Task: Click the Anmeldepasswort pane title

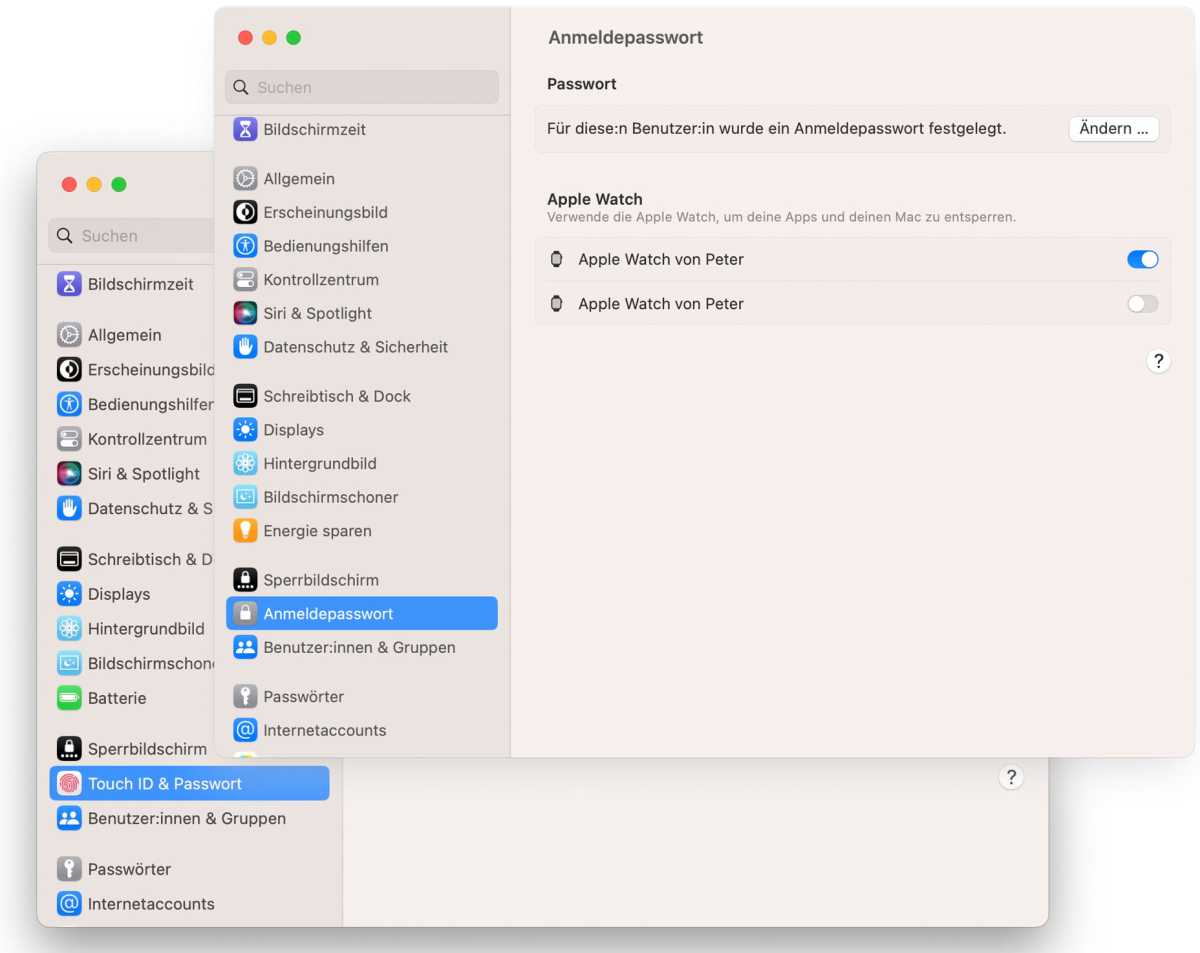Action: point(626,38)
